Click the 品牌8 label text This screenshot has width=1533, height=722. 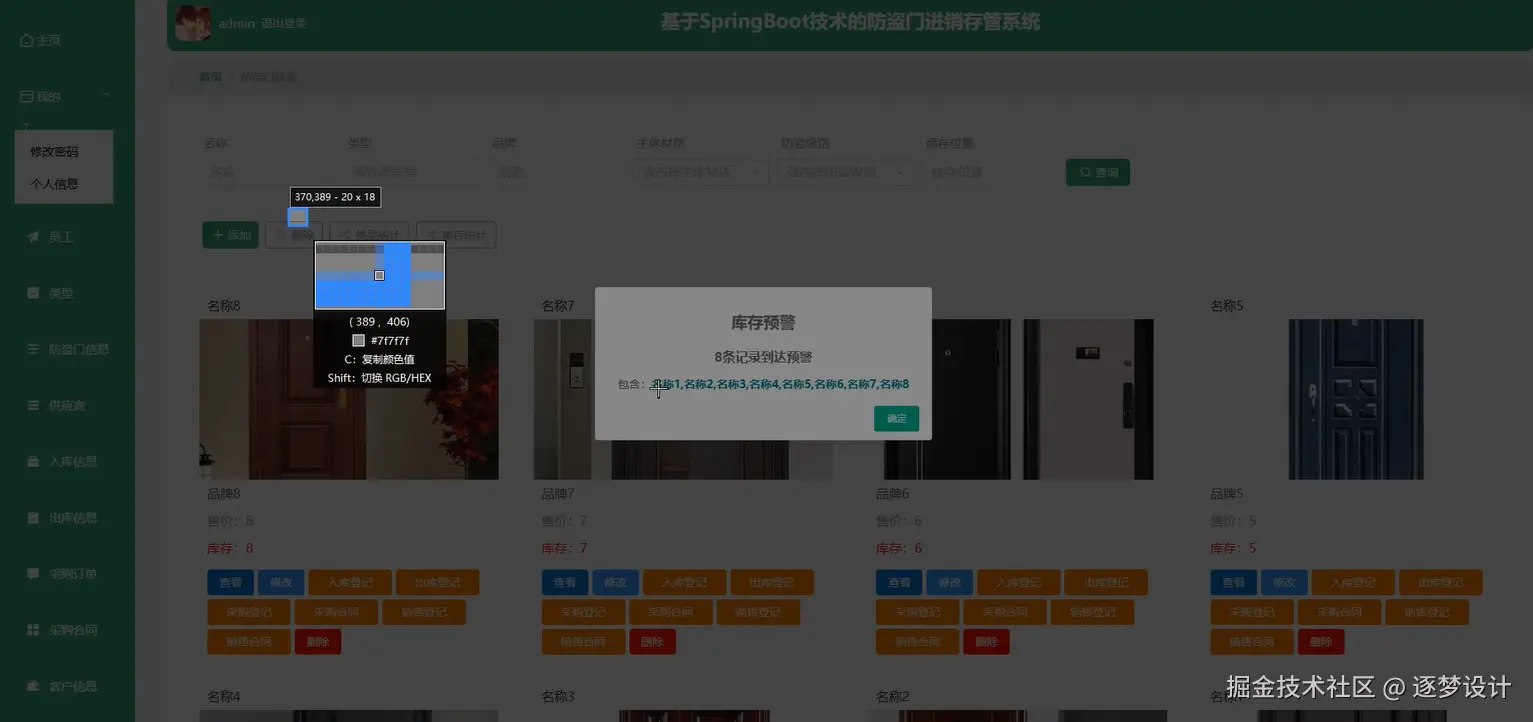pos(224,494)
